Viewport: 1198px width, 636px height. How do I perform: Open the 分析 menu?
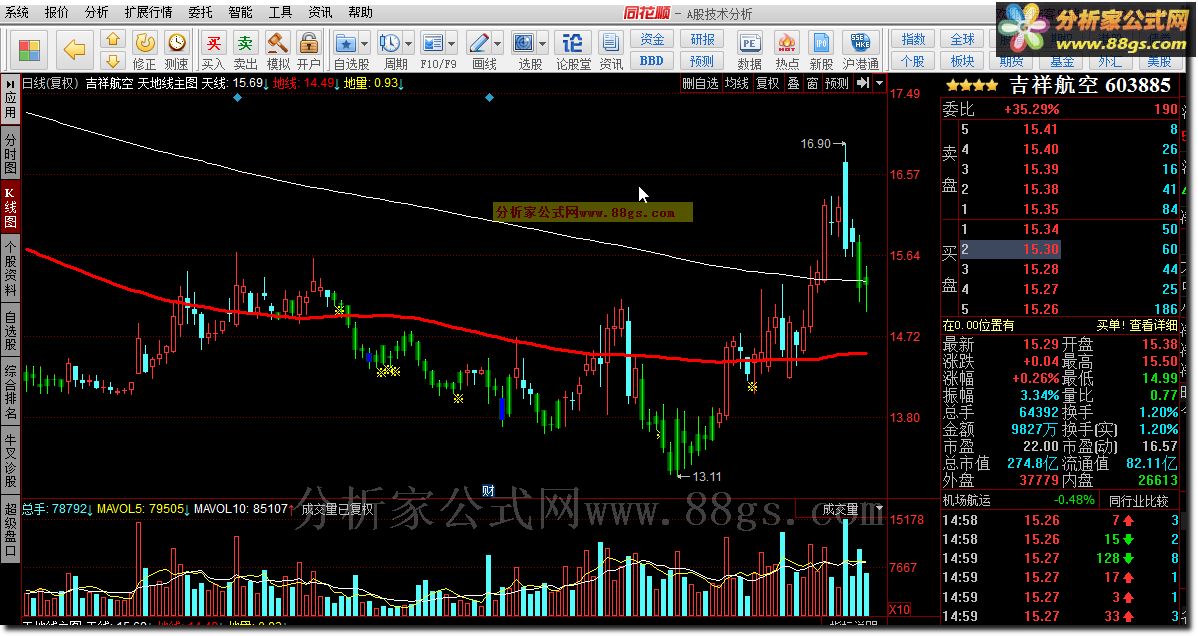coord(96,12)
